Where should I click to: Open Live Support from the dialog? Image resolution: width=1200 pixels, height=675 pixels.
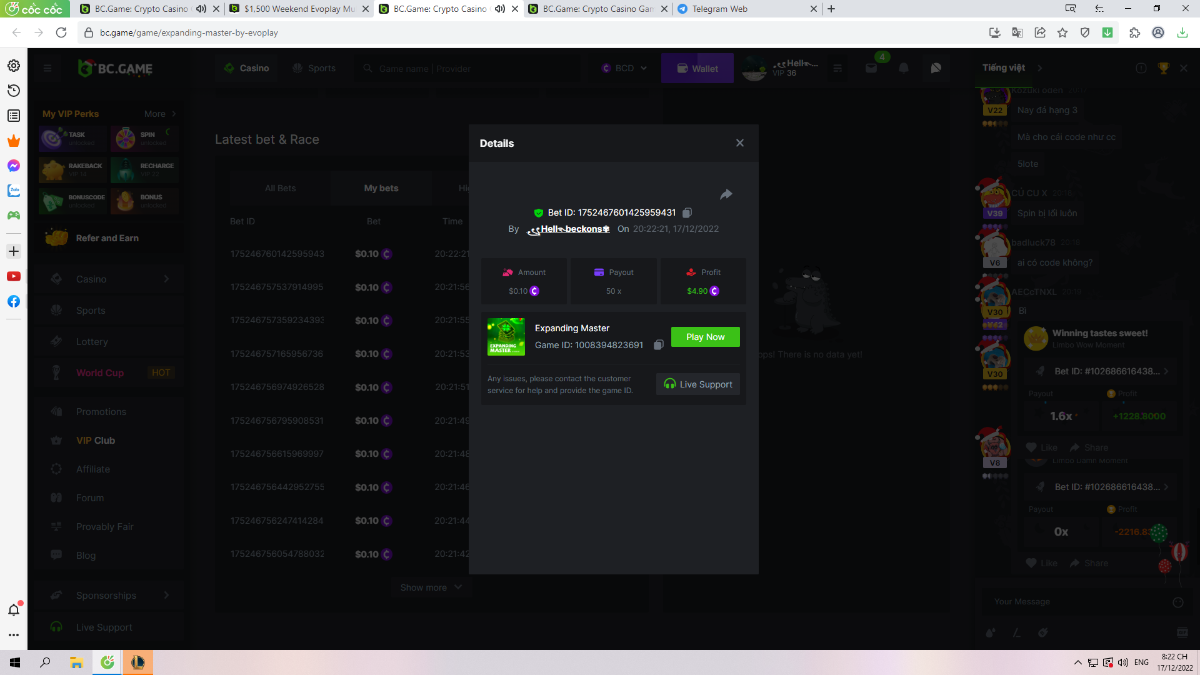pos(698,384)
